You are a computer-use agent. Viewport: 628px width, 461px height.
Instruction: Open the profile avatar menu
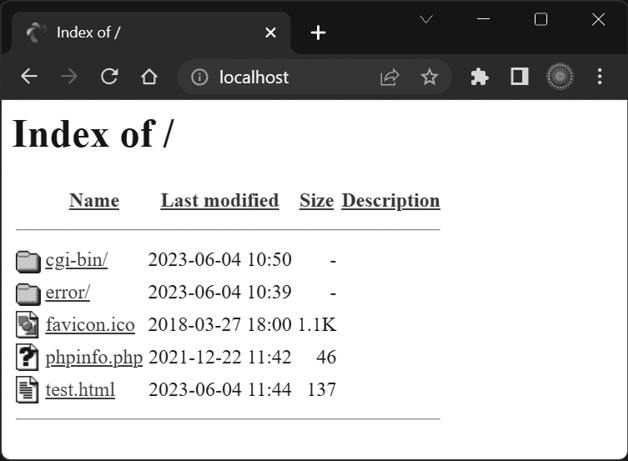(x=560, y=77)
